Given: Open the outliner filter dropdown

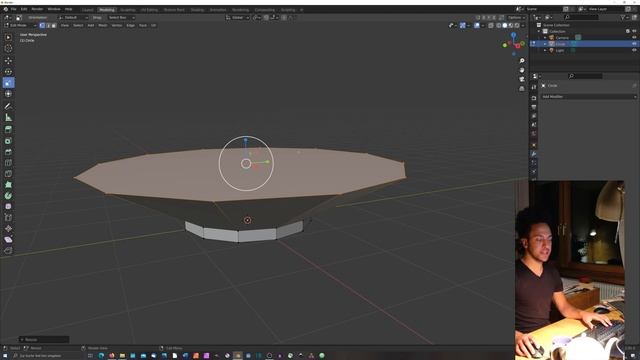Looking at the screenshot, I should click(x=624, y=18).
